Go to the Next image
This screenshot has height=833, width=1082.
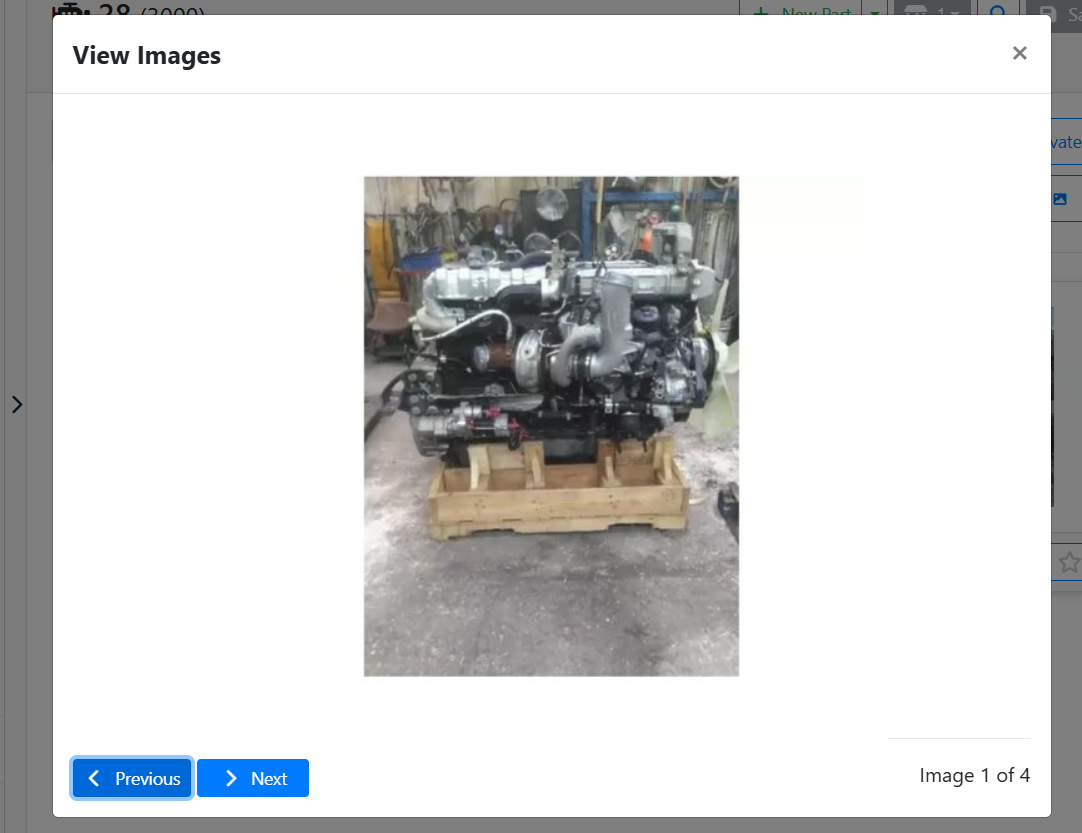(x=253, y=778)
